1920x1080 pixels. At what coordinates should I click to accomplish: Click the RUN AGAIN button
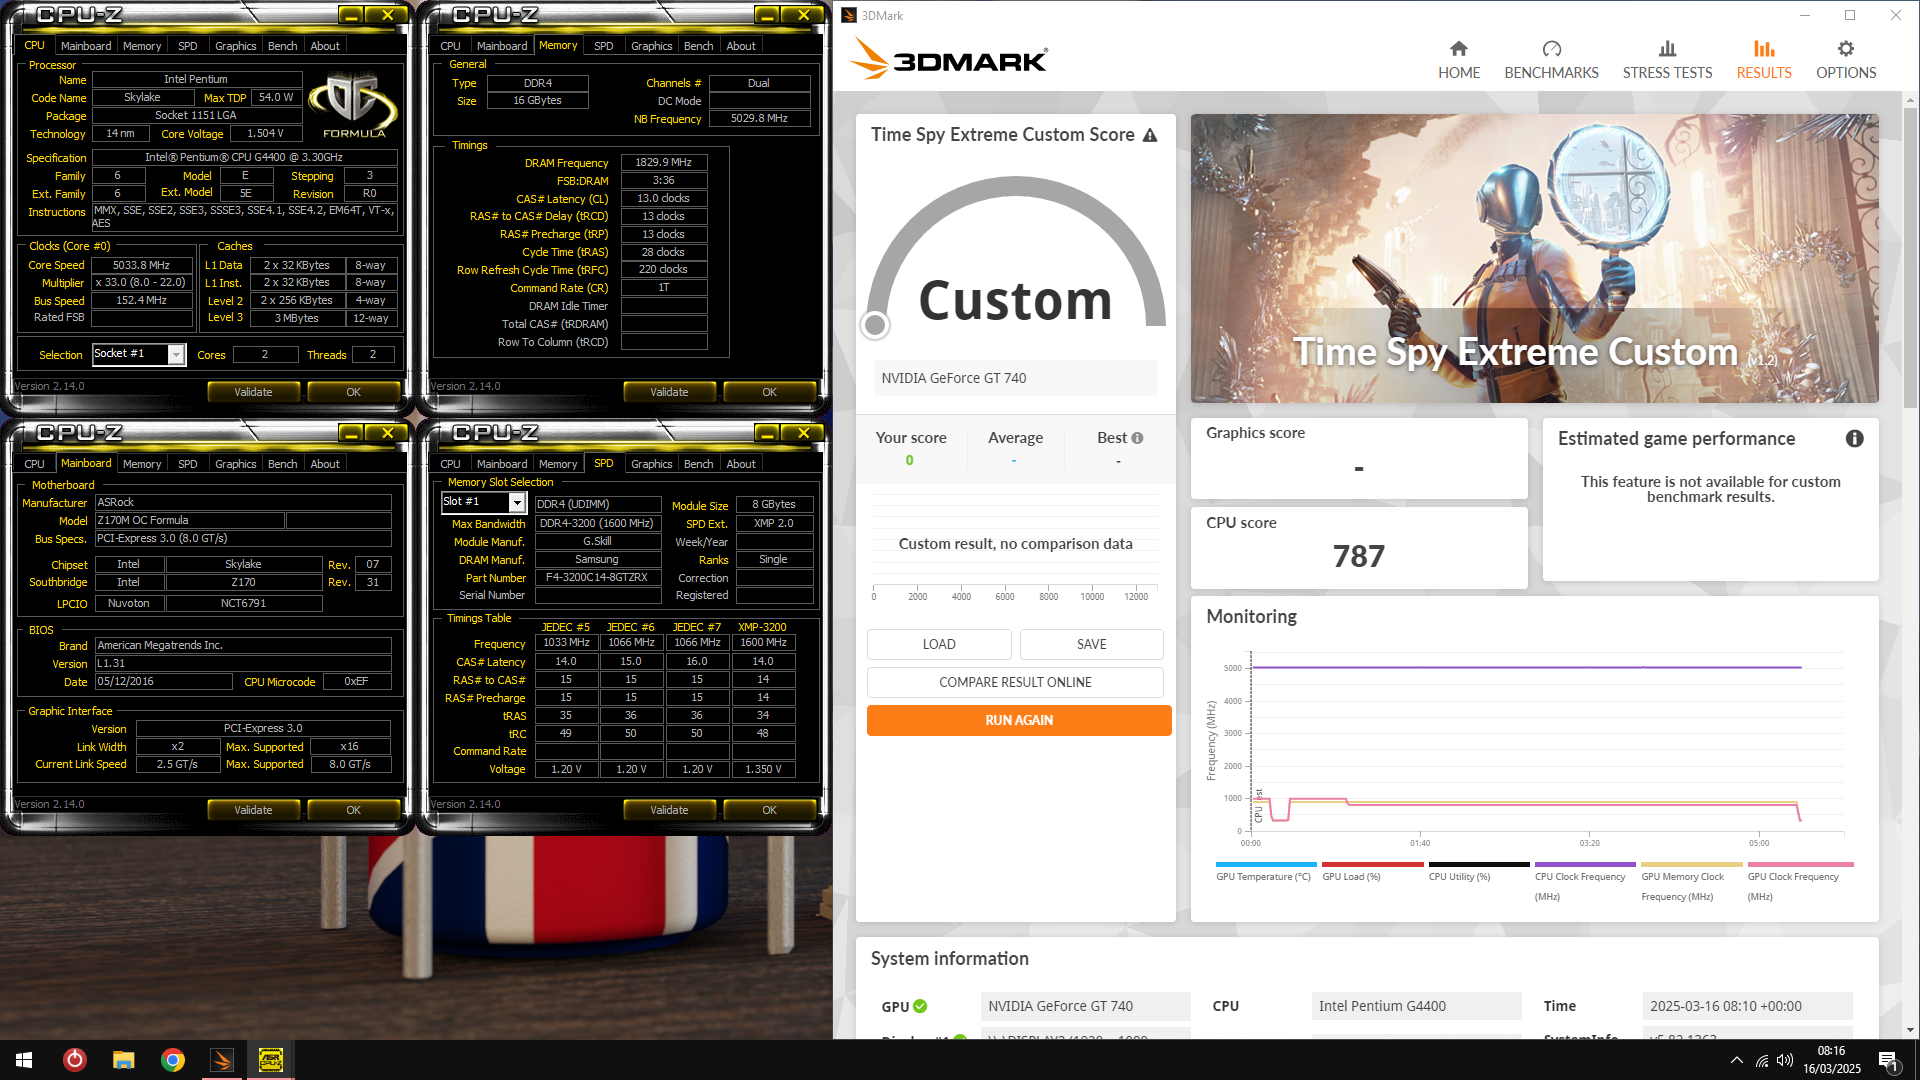[x=1019, y=720]
